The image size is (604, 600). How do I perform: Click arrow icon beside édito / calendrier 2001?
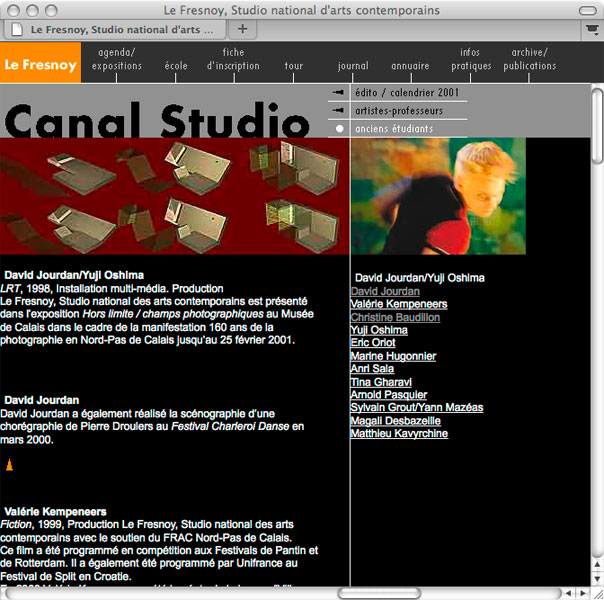tap(339, 93)
